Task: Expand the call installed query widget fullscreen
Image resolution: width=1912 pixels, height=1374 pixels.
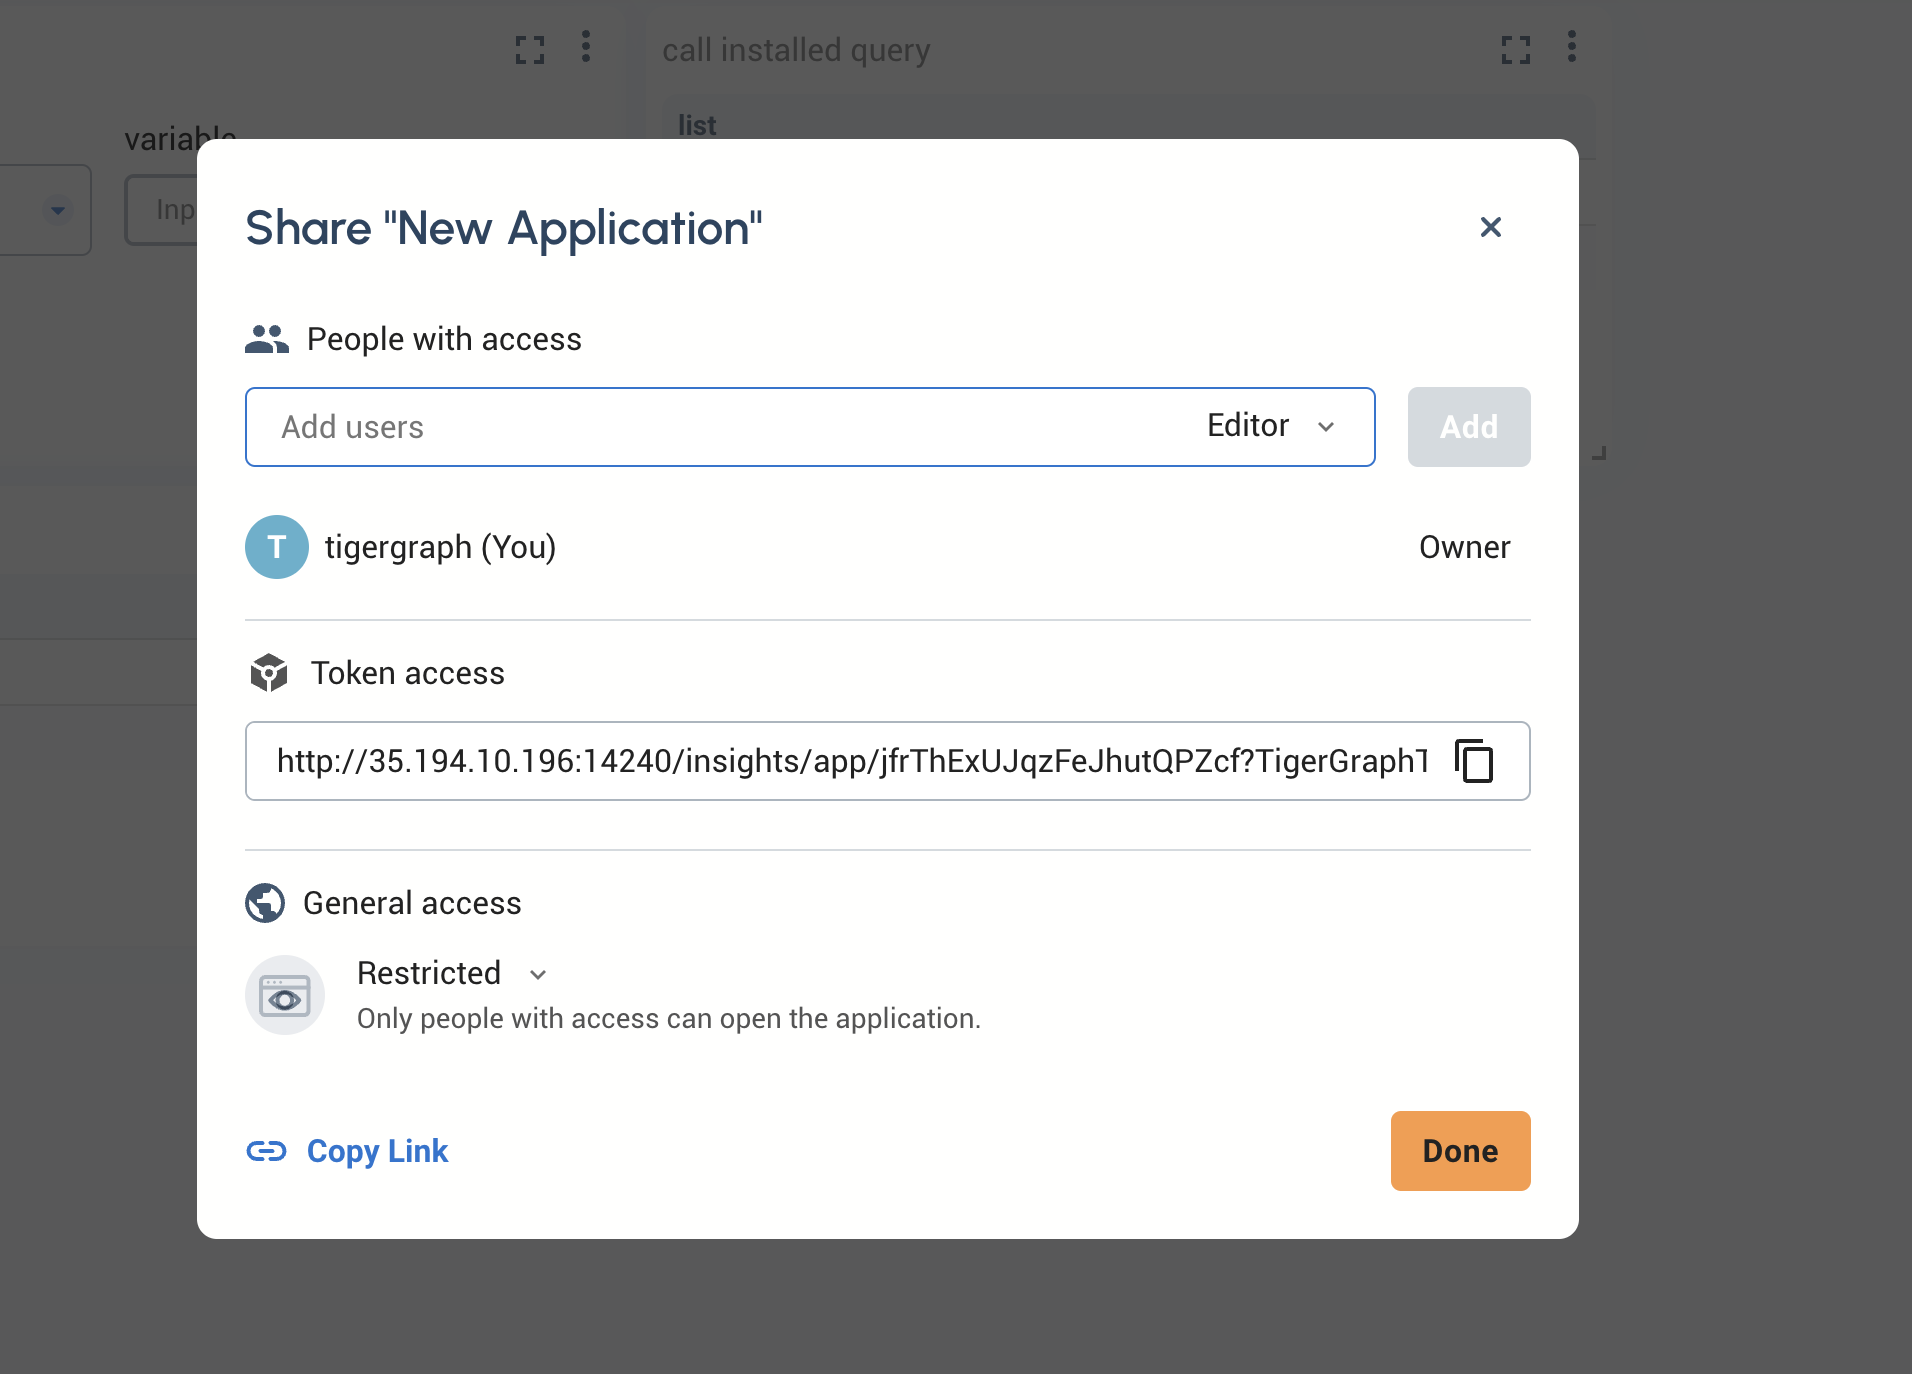Action: 1516,49
